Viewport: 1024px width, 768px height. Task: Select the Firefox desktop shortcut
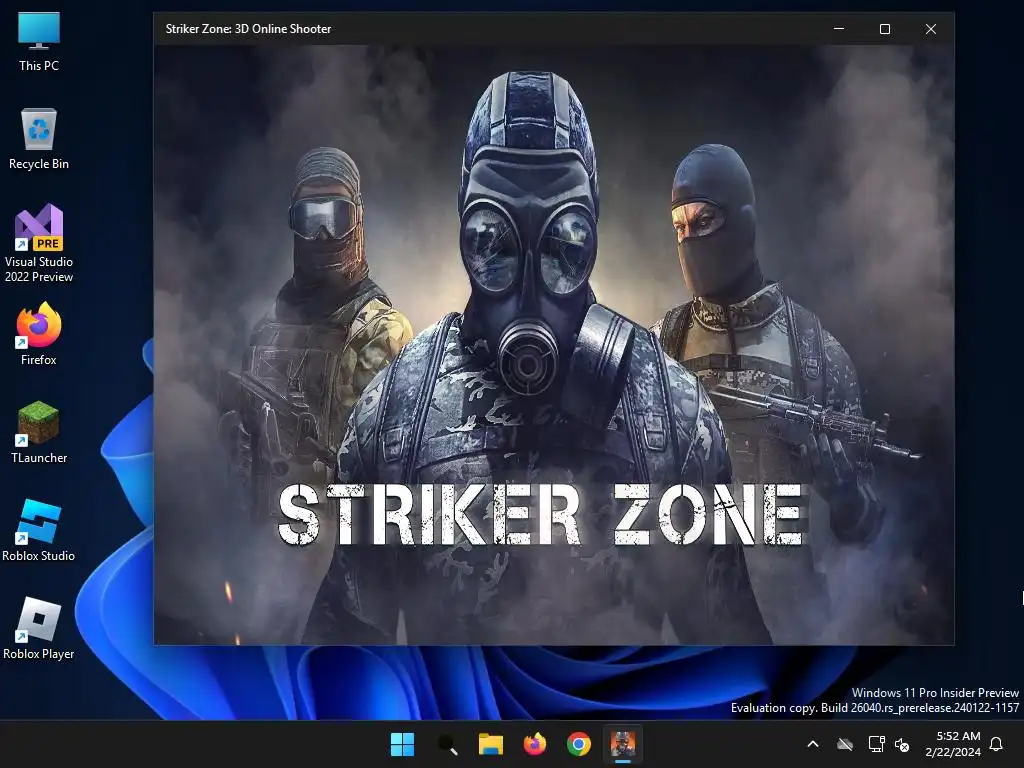pos(39,334)
